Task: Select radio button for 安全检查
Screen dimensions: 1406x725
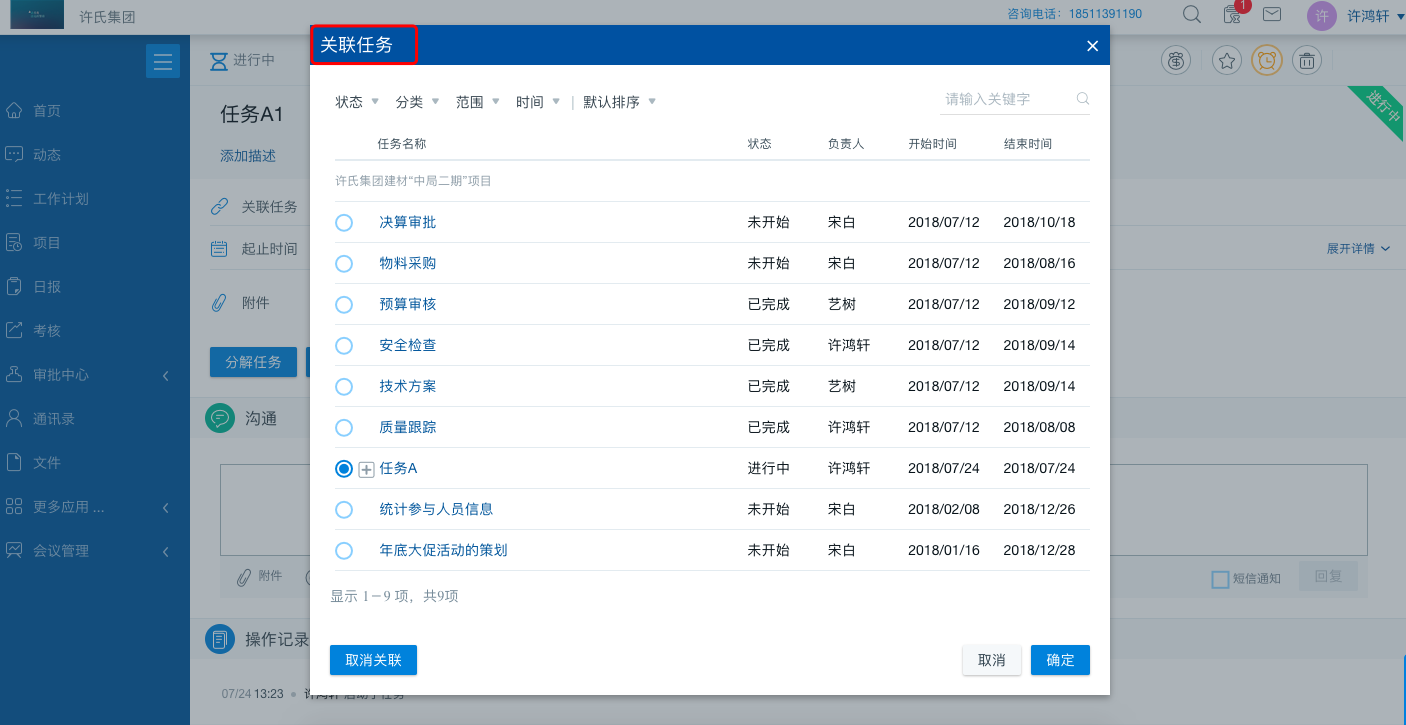Action: click(344, 345)
